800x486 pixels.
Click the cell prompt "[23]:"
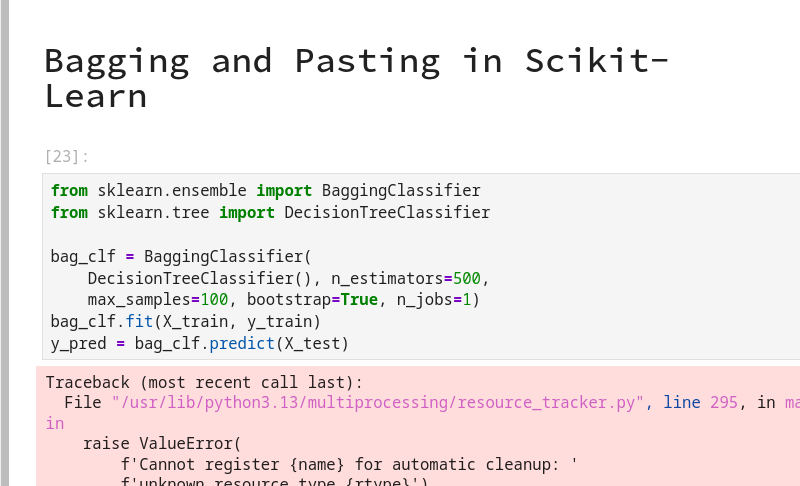pyautogui.click(x=66, y=157)
